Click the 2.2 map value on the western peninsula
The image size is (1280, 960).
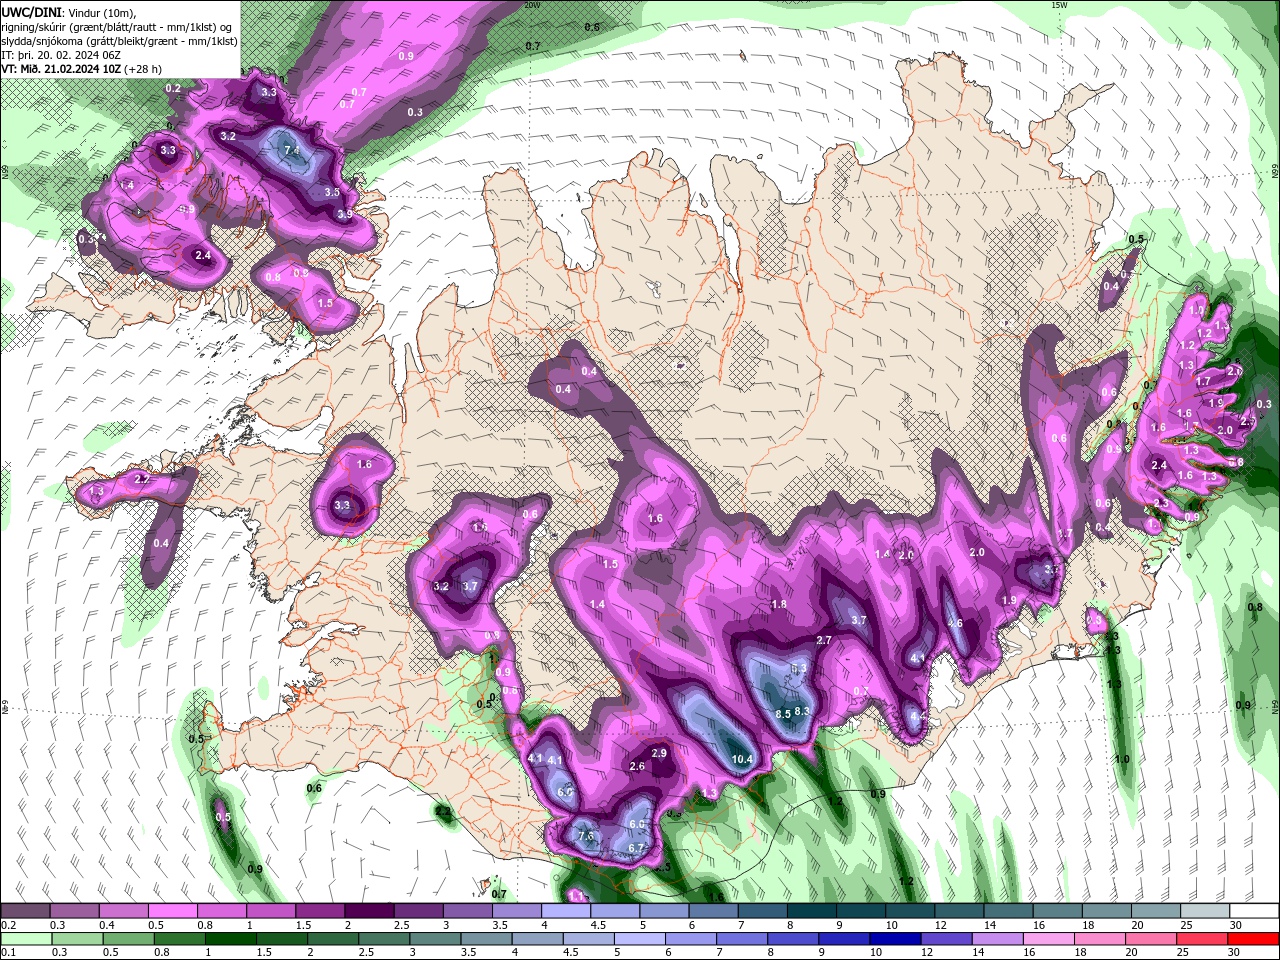(142, 480)
